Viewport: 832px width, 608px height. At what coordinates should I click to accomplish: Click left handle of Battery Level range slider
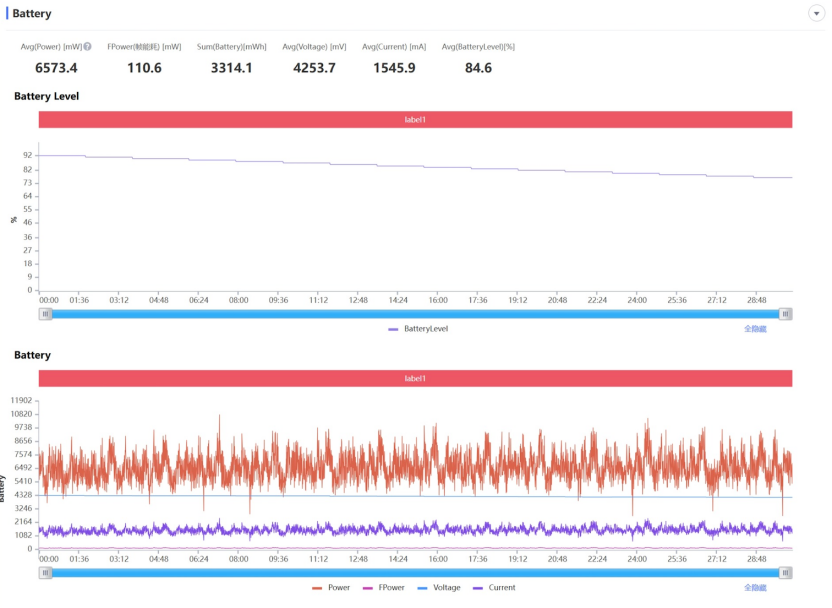45,313
